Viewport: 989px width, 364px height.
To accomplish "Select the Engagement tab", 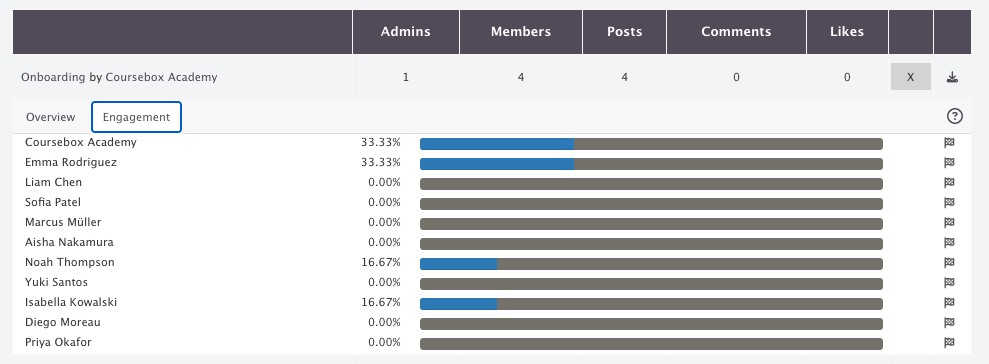I will (x=136, y=117).
